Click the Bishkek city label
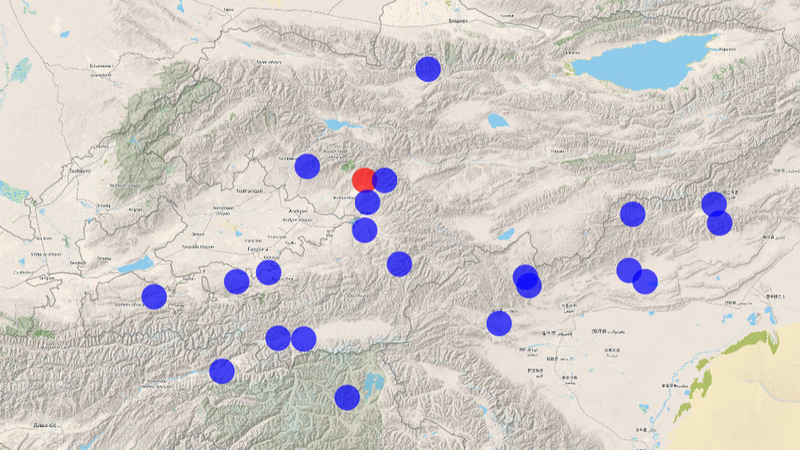 [457, 20]
